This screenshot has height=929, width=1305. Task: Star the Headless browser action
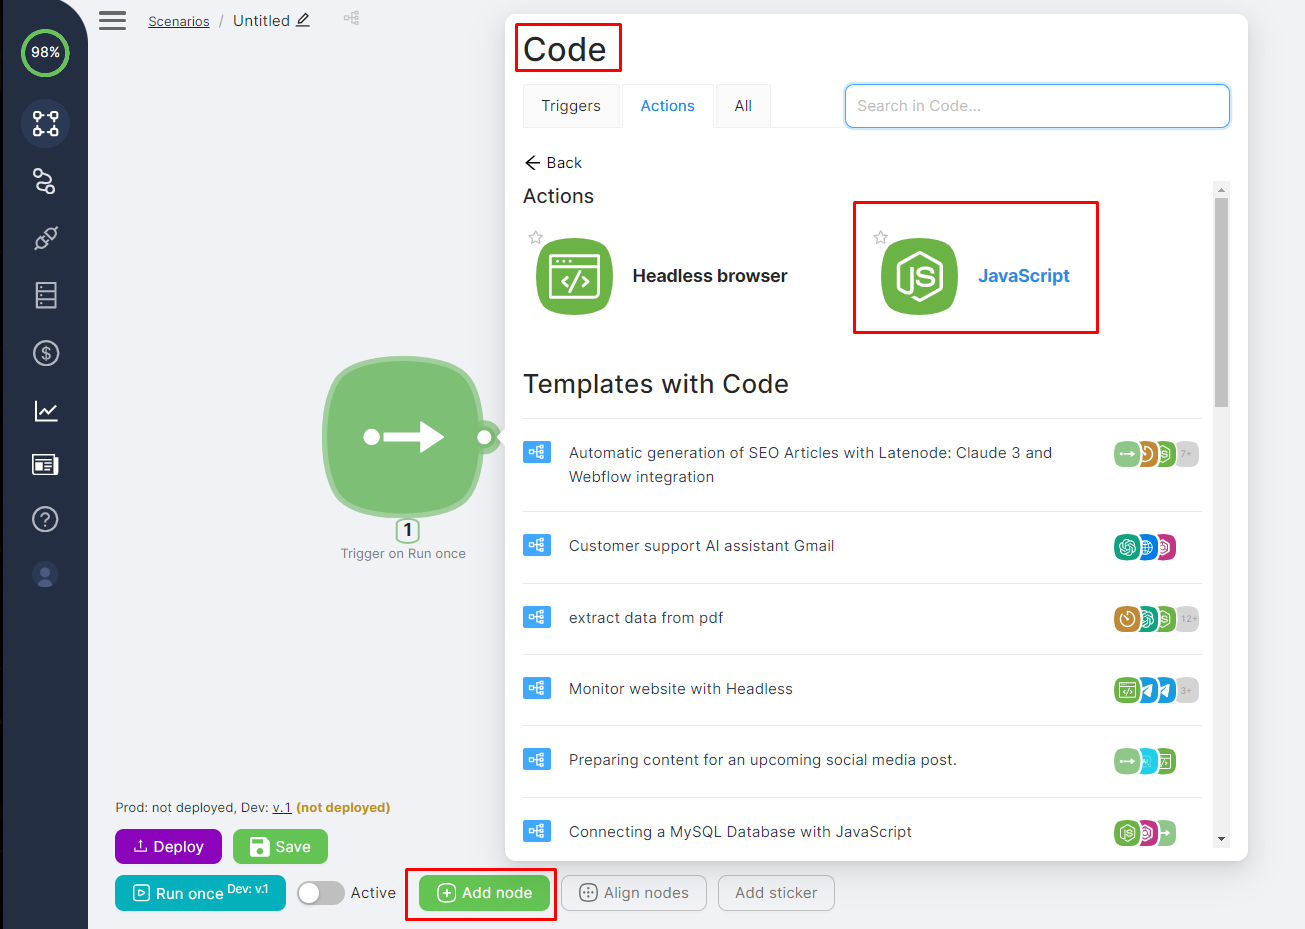click(536, 238)
